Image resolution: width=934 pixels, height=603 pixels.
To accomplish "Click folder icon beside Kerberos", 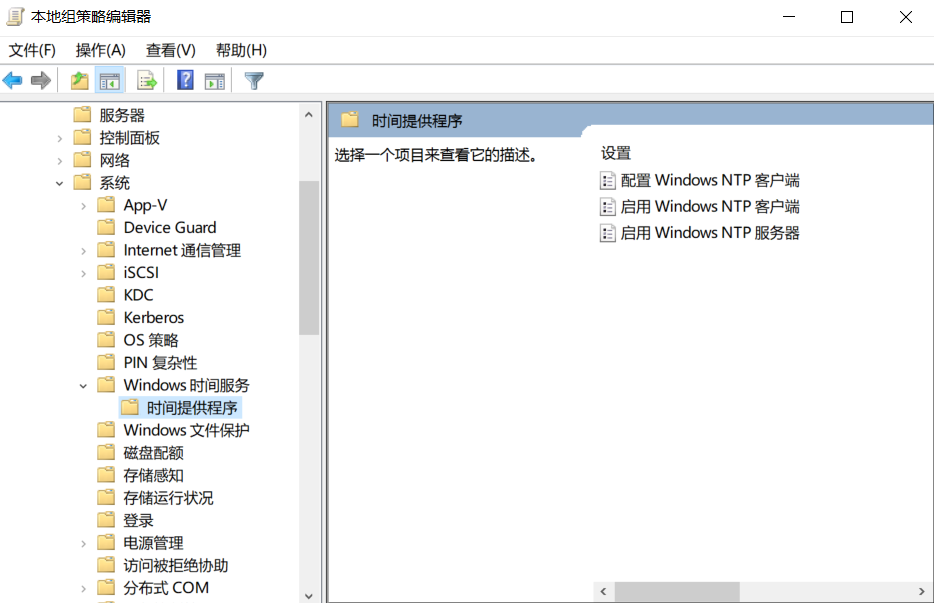I will click(106, 318).
